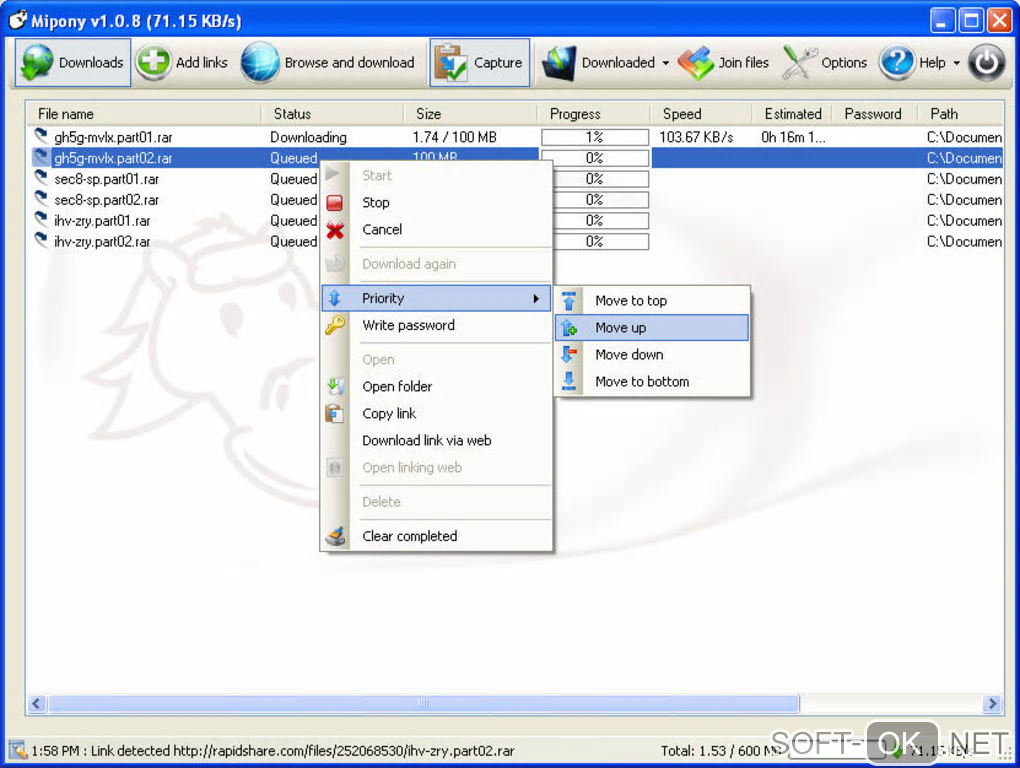Expand the Help dropdown arrow
The height and width of the screenshot is (768, 1020).
coord(956,63)
